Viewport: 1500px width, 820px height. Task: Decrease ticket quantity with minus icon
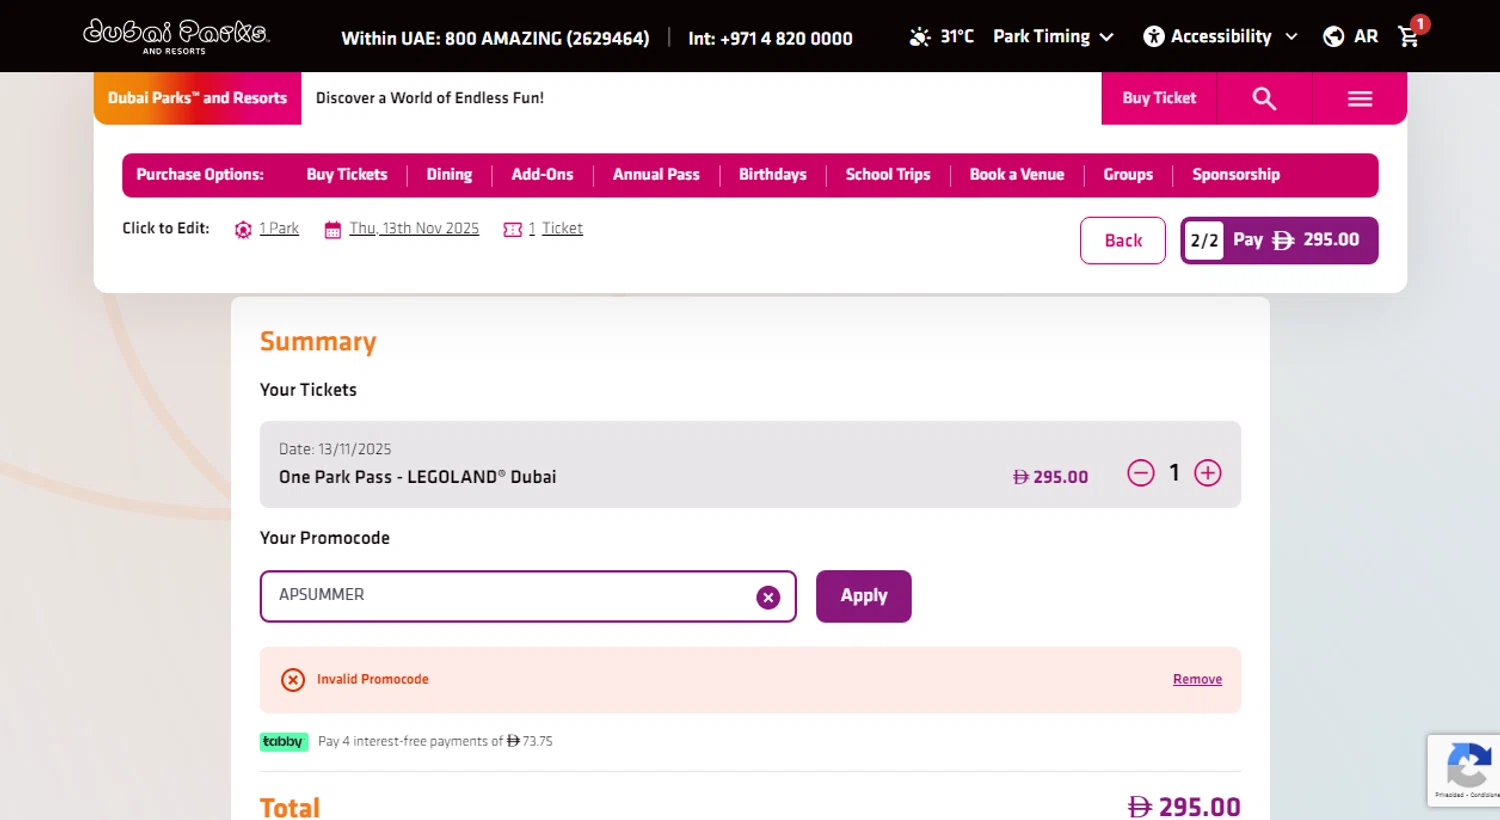[x=1141, y=473]
